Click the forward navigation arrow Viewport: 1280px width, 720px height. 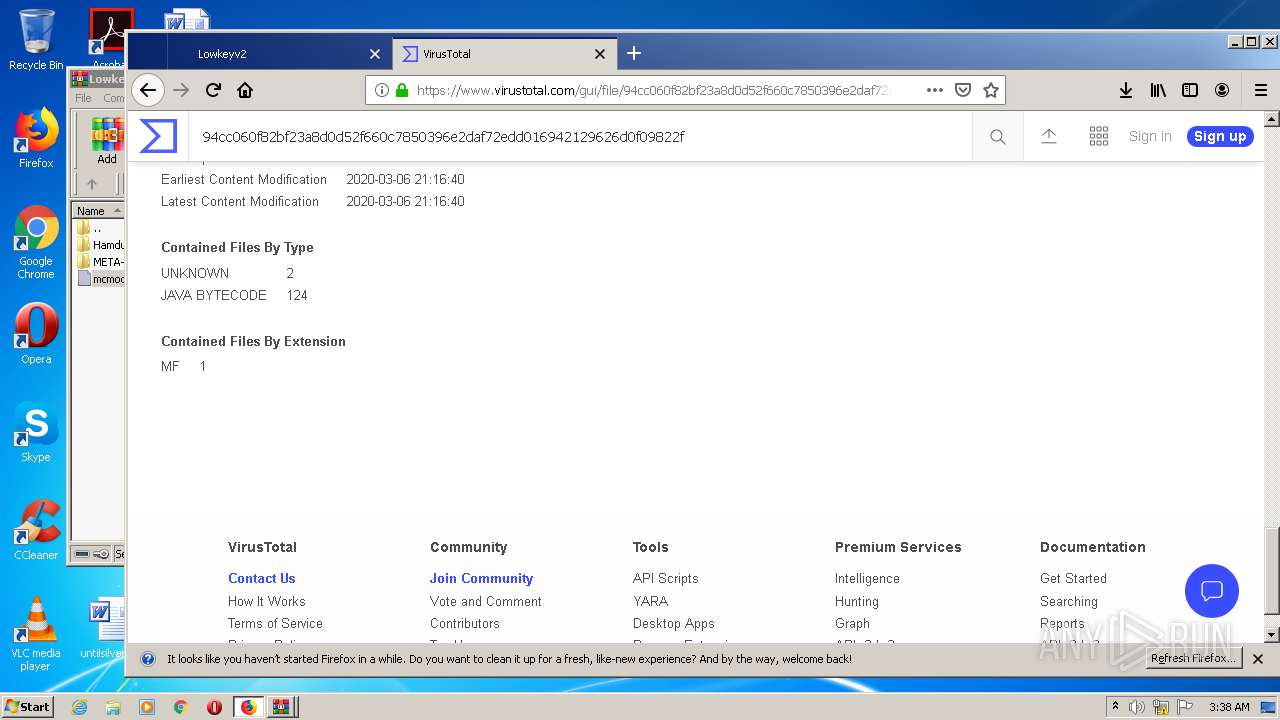(181, 90)
